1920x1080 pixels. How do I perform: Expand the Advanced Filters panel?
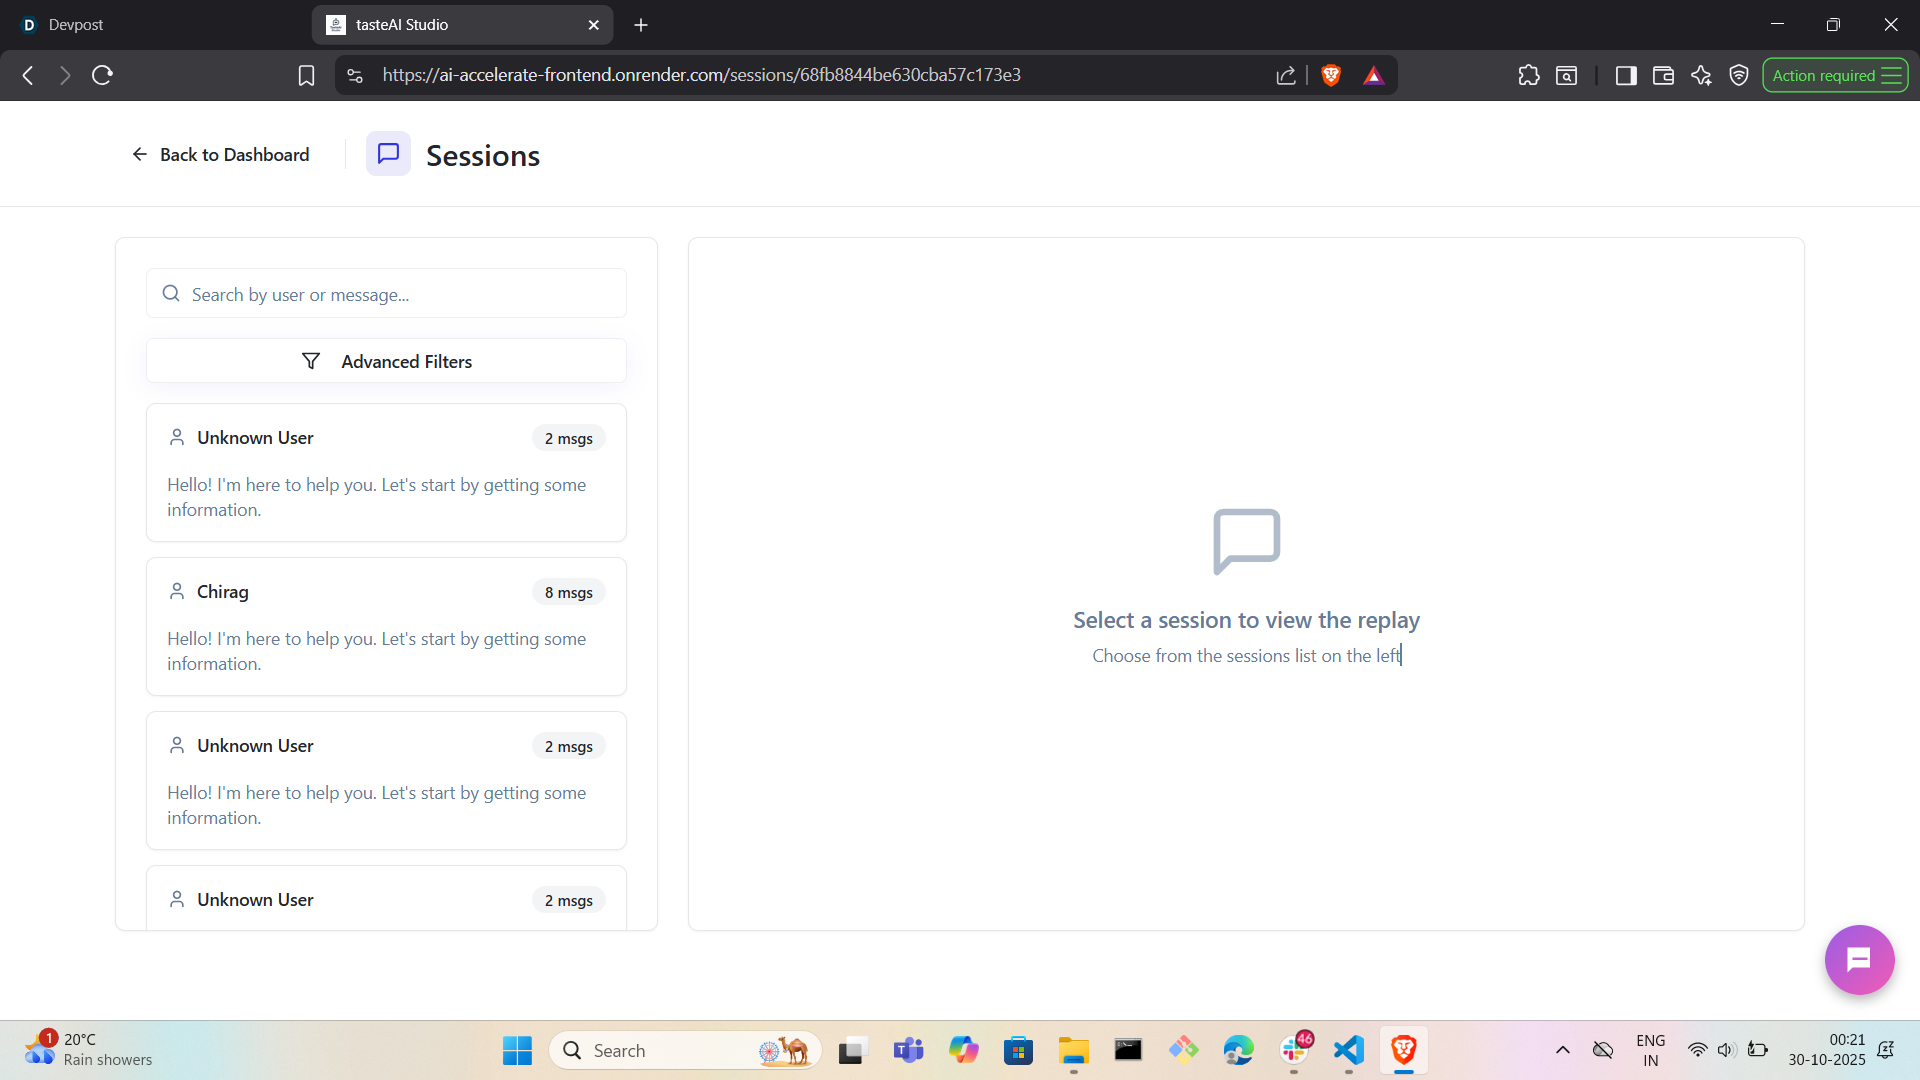coord(386,361)
